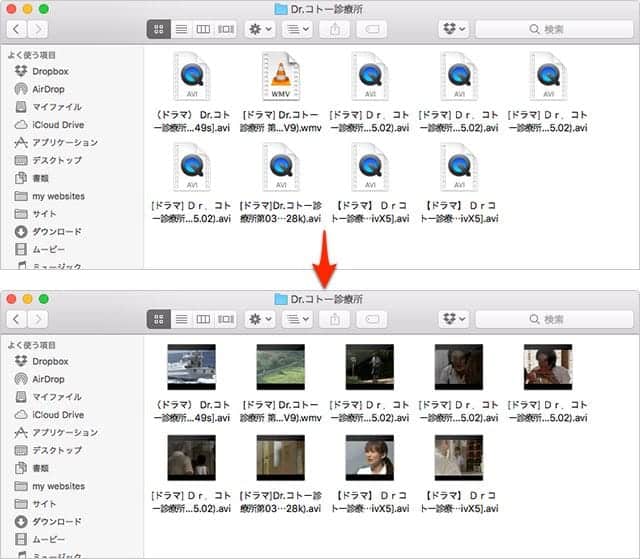Switch top Finder window to list view

click(x=181, y=29)
